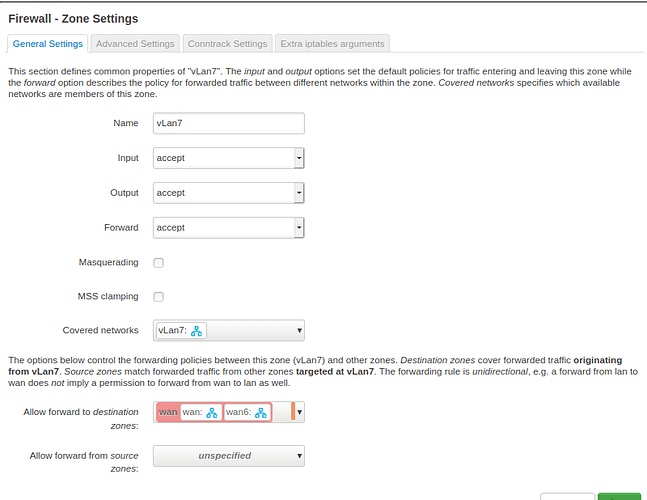Viewport: 647px width, 500px height.
Task: Click the gray button beside the green one
Action: coord(566,496)
